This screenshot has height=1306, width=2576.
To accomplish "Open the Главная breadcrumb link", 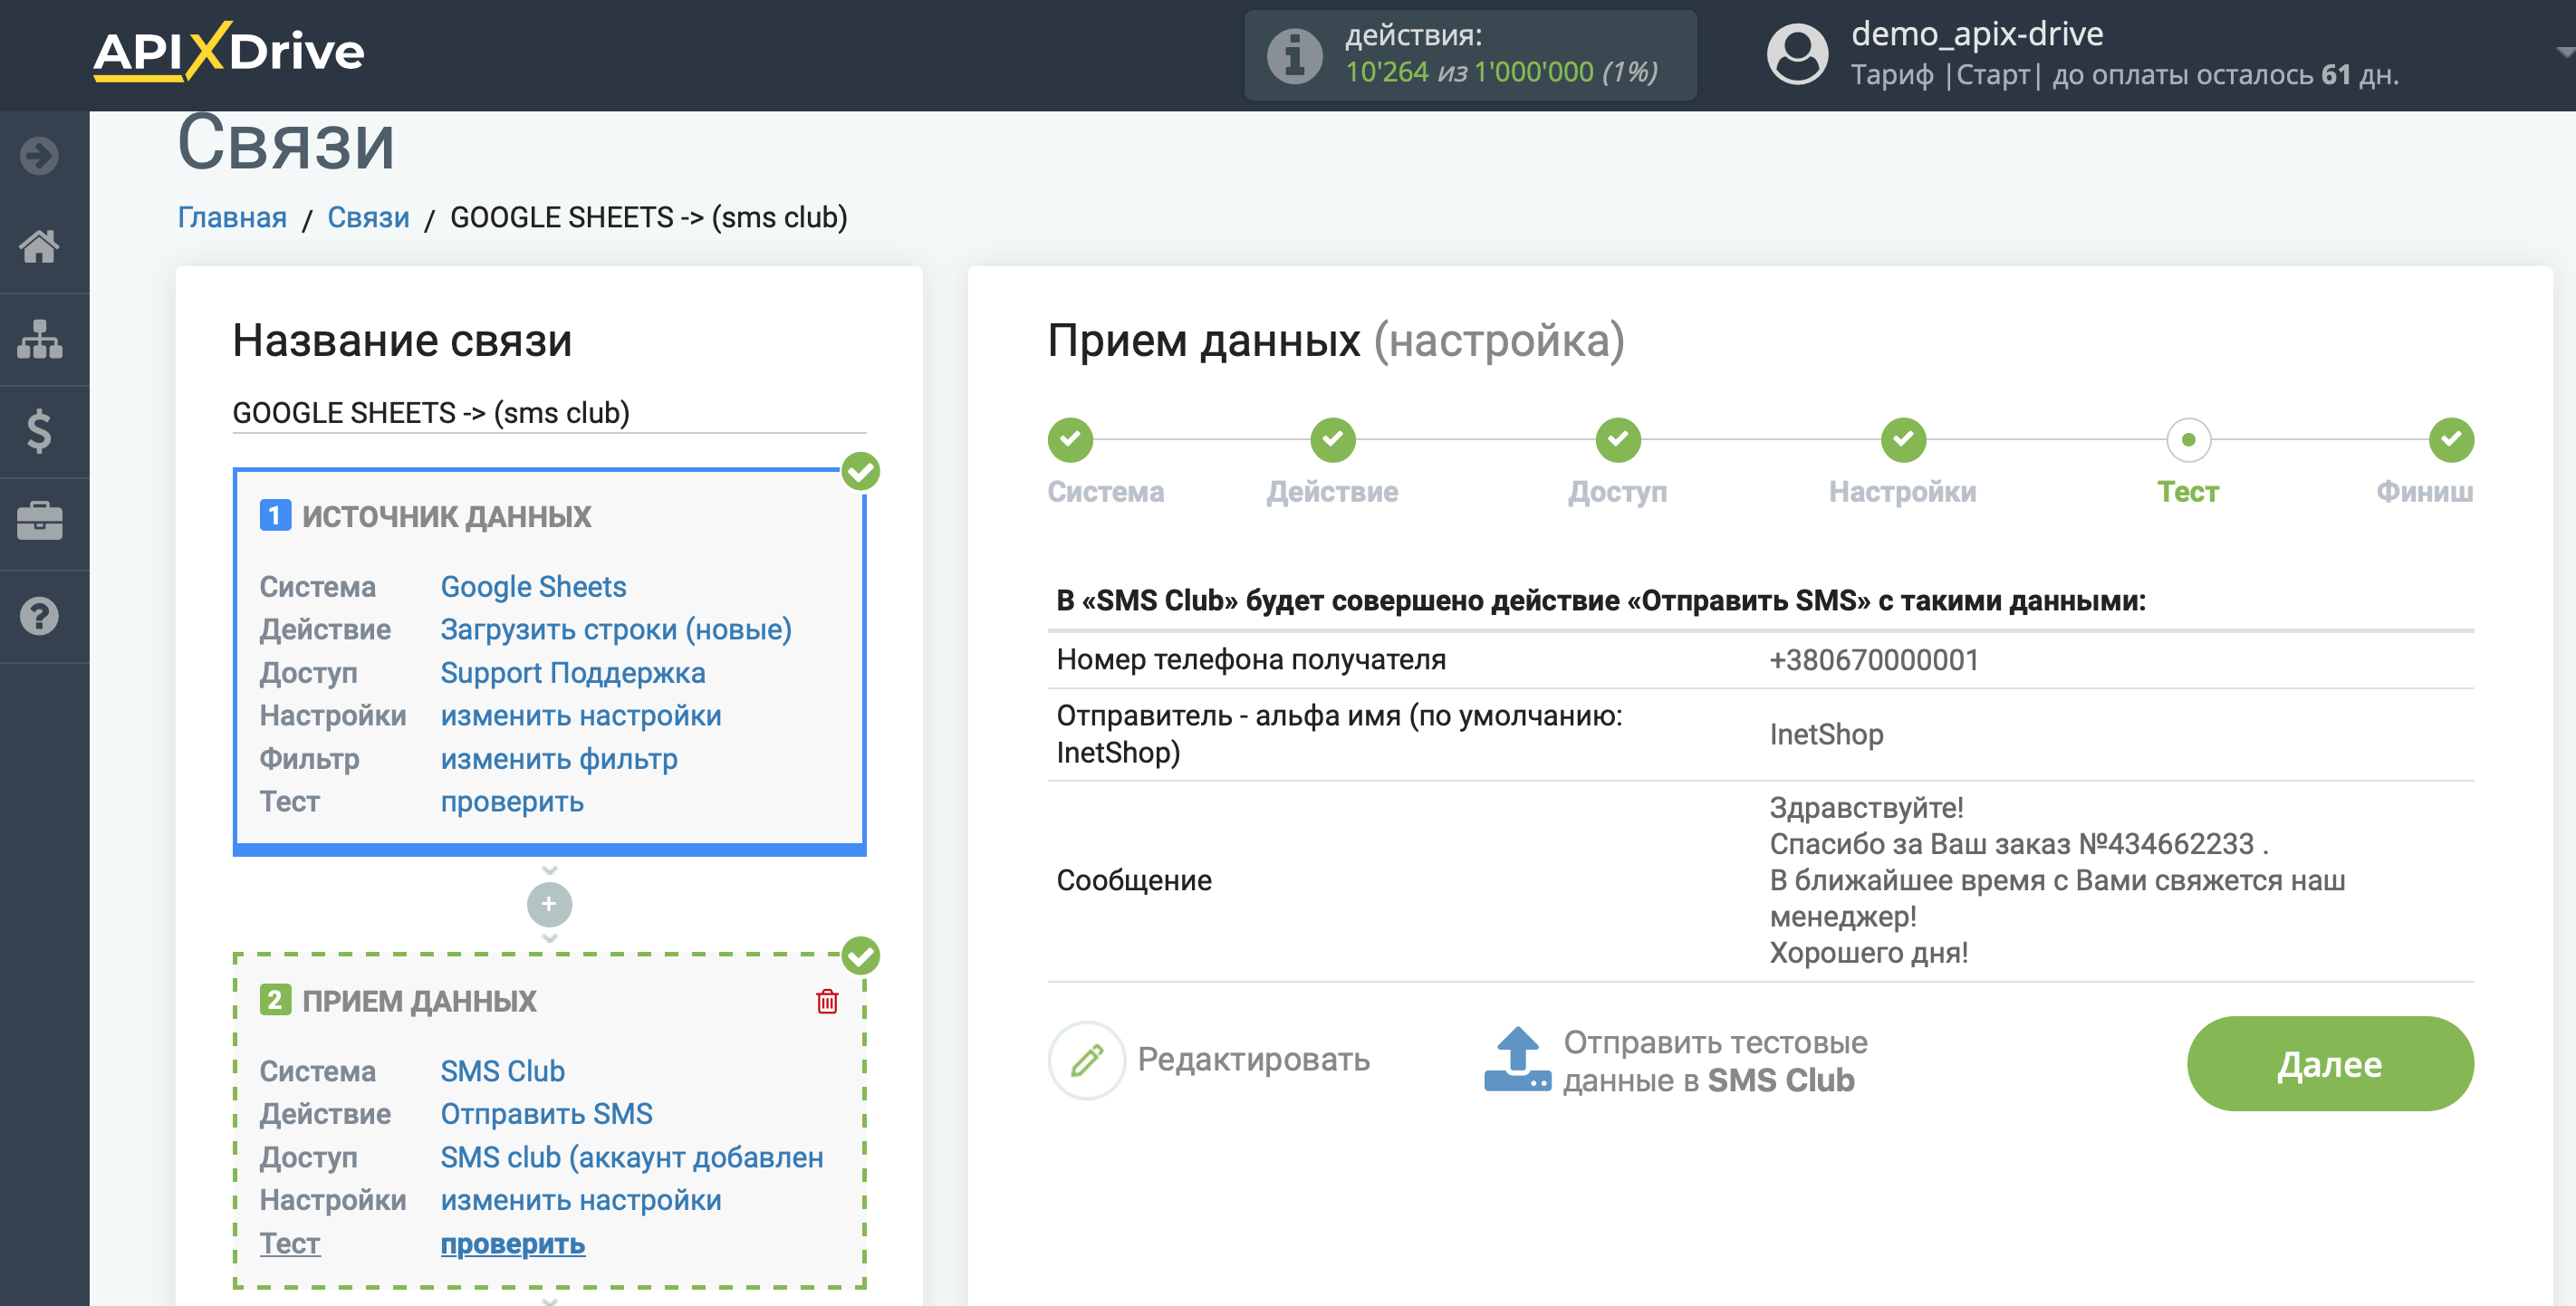I will [x=232, y=217].
